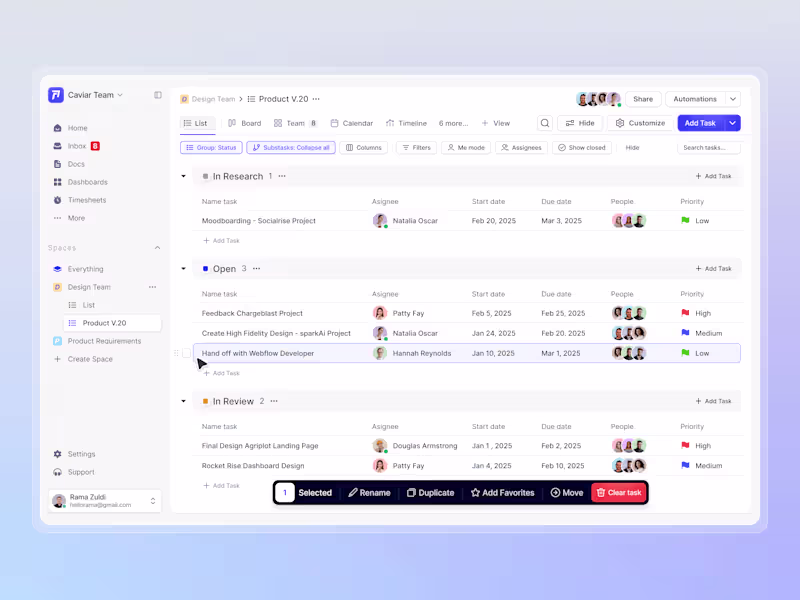800x600 pixels.
Task: Enable Show closed tasks
Action: (585, 147)
